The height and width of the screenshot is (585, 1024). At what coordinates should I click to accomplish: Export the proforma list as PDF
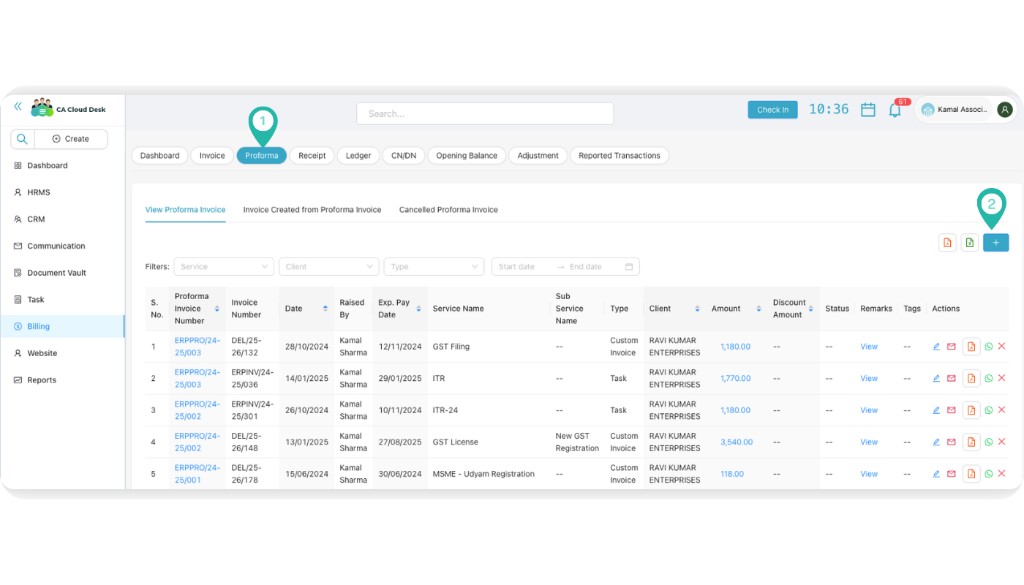945,242
